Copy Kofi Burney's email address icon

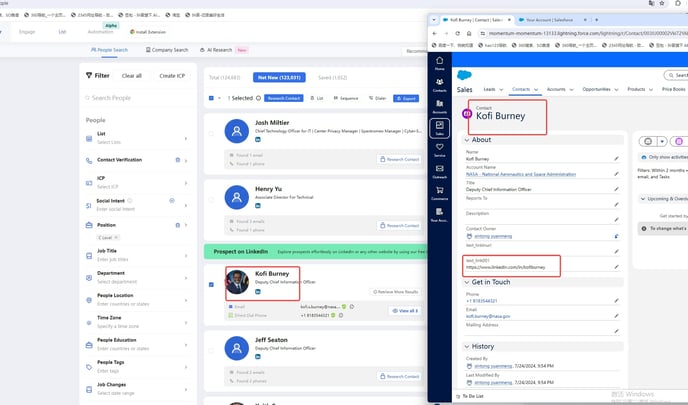352,307
